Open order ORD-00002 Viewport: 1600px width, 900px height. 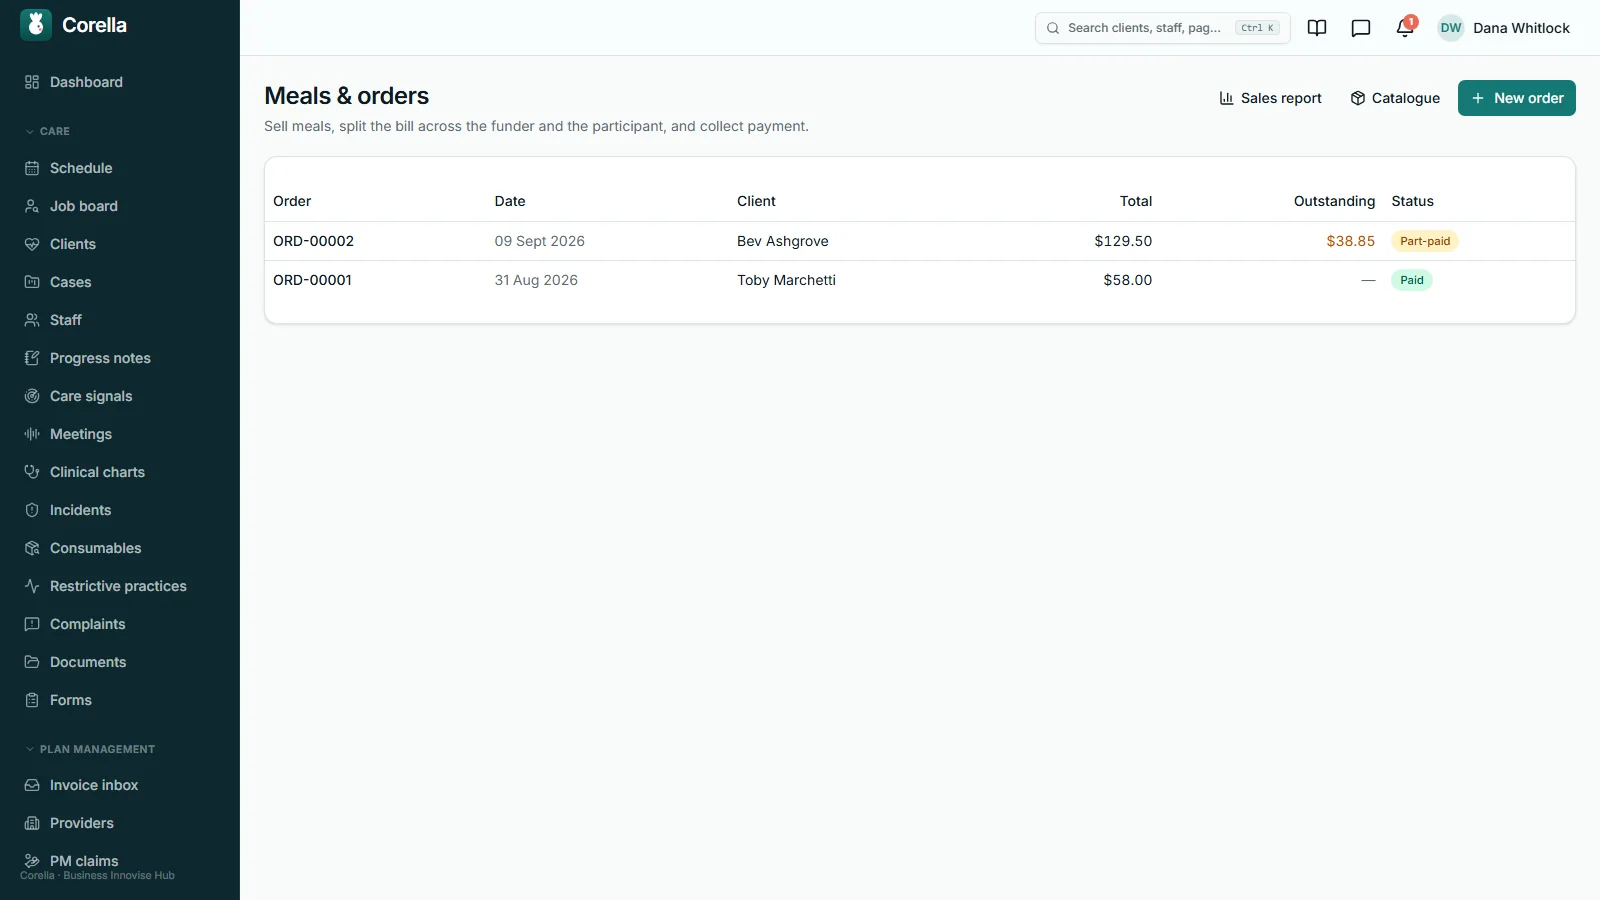[x=313, y=241]
